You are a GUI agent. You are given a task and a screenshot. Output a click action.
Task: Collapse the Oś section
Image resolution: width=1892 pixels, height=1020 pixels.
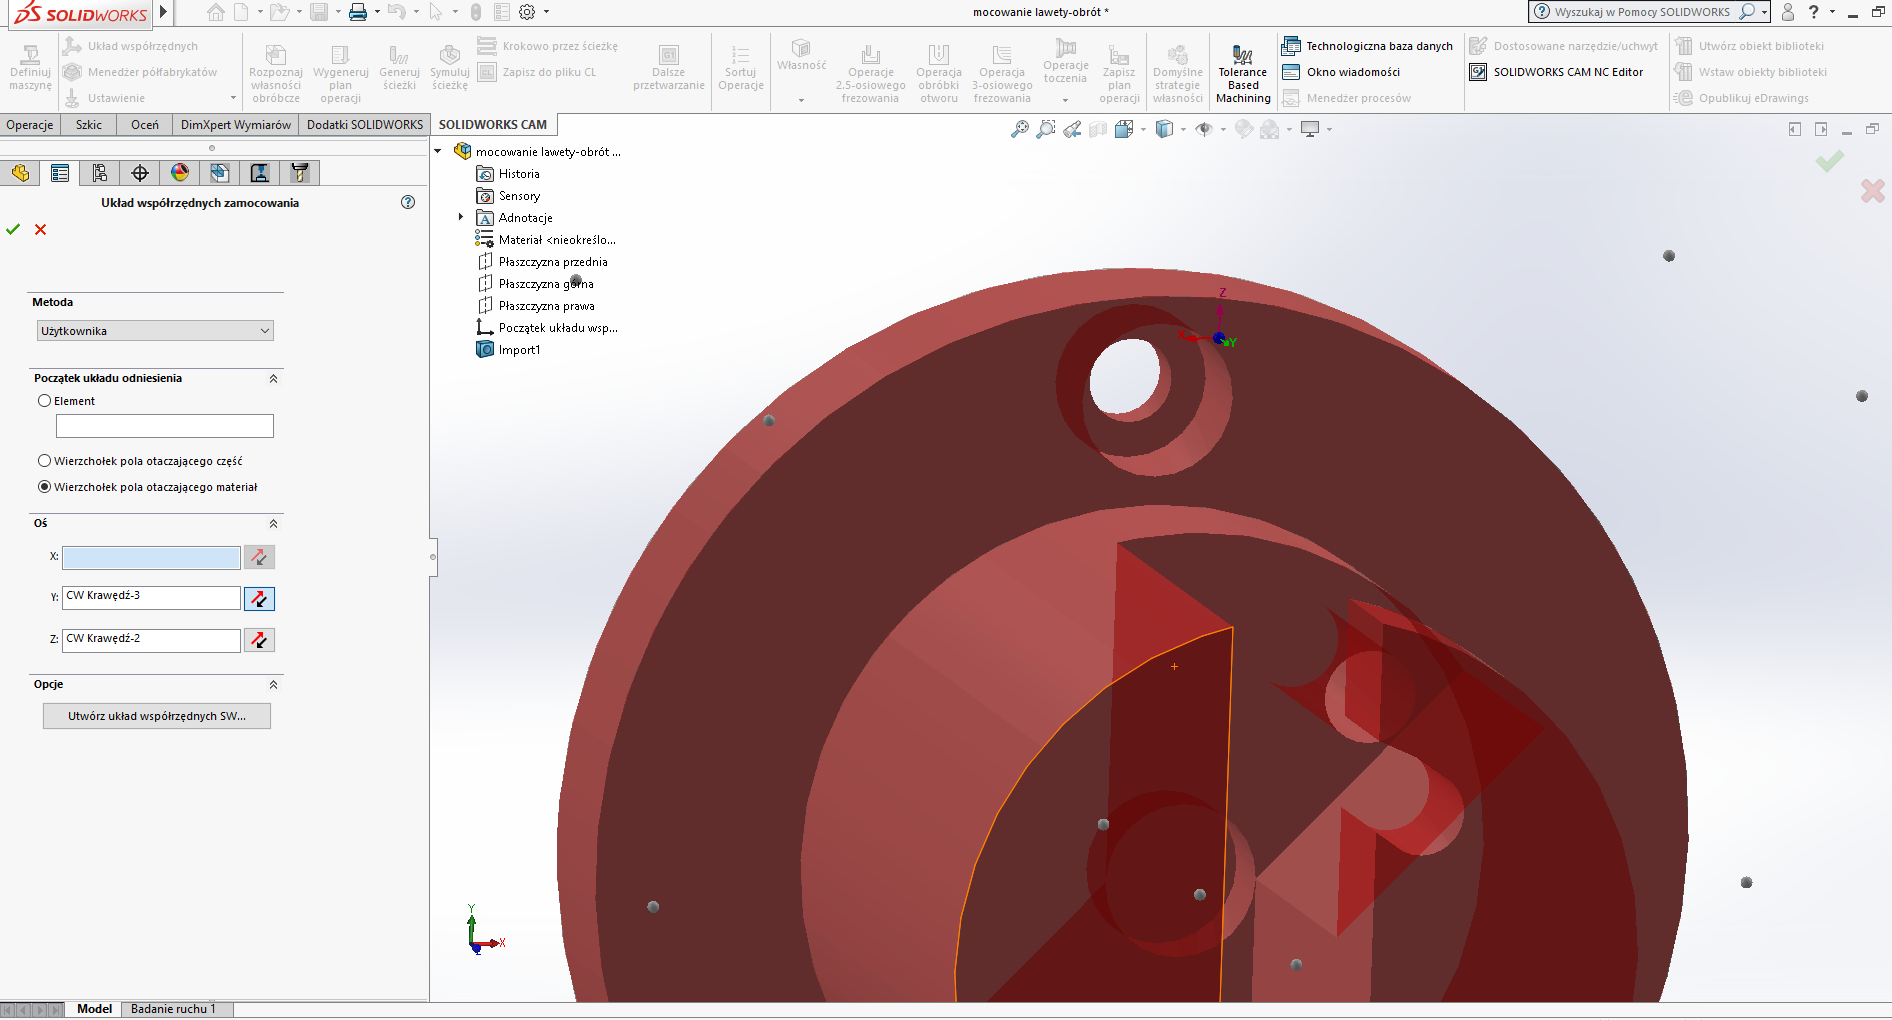pyautogui.click(x=273, y=524)
